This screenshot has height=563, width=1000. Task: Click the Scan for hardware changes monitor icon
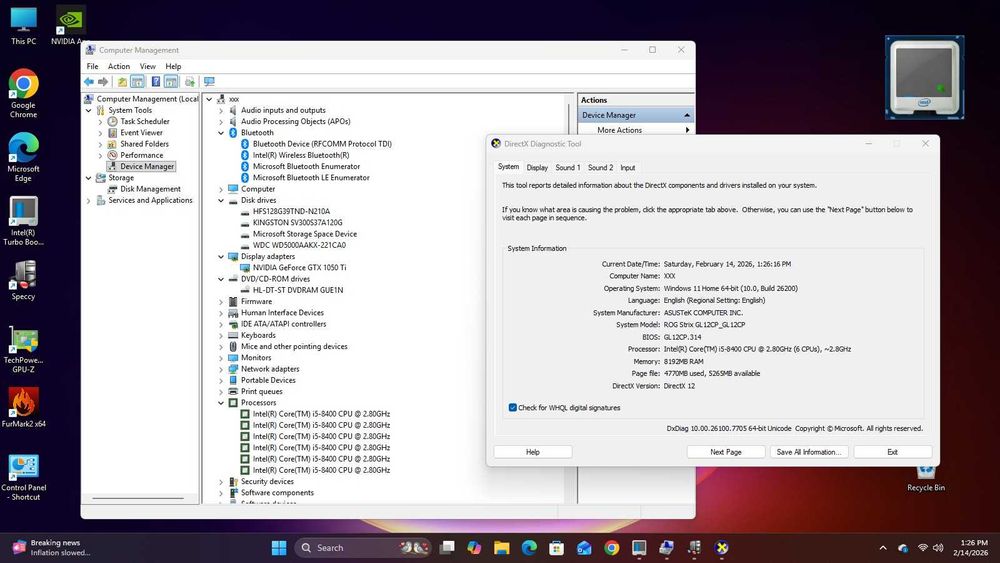[209, 82]
